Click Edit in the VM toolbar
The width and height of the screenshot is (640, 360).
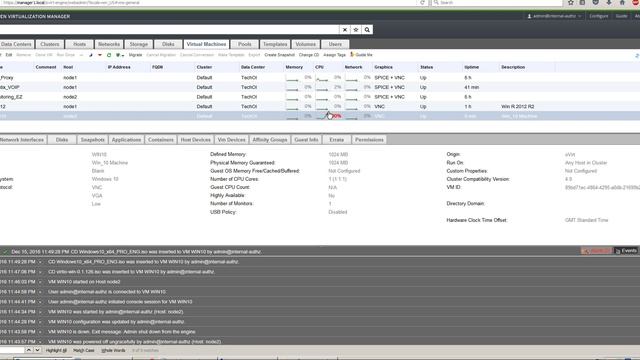pos(9,55)
